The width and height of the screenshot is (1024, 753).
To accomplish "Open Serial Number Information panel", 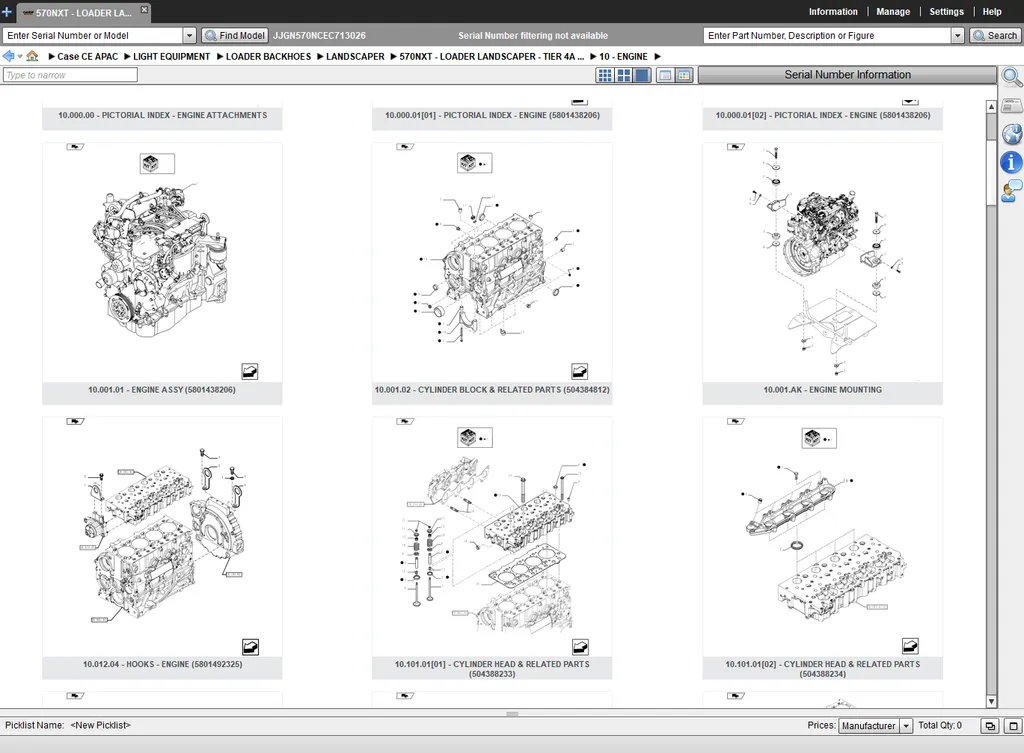I will (x=847, y=74).
